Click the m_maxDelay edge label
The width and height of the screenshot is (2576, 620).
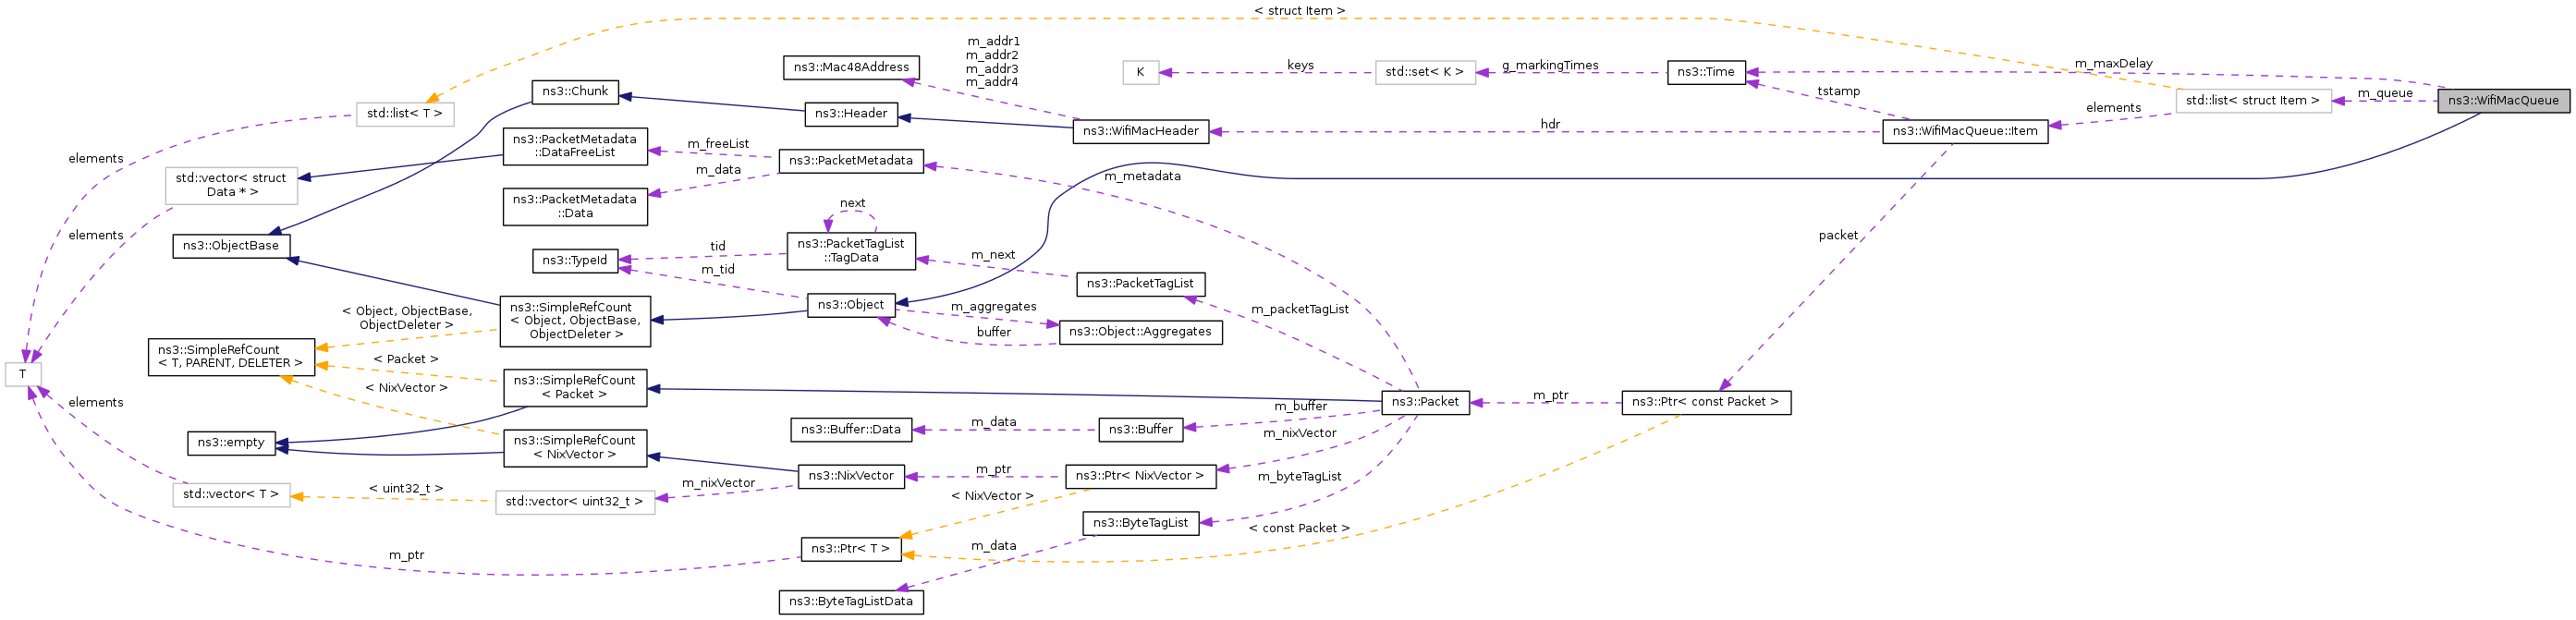2114,64
